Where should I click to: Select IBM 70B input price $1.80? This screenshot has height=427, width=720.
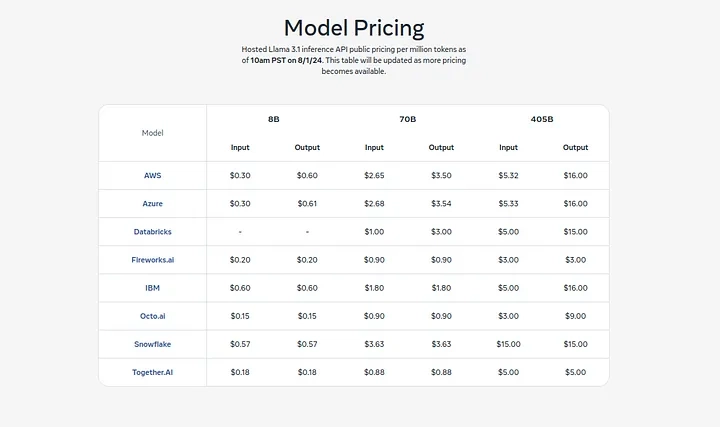tap(374, 287)
